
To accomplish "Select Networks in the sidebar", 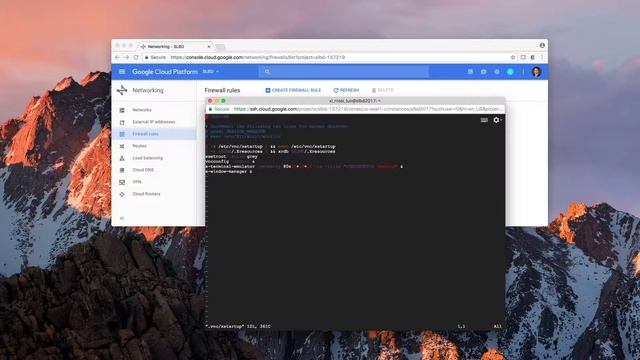I will coord(142,110).
